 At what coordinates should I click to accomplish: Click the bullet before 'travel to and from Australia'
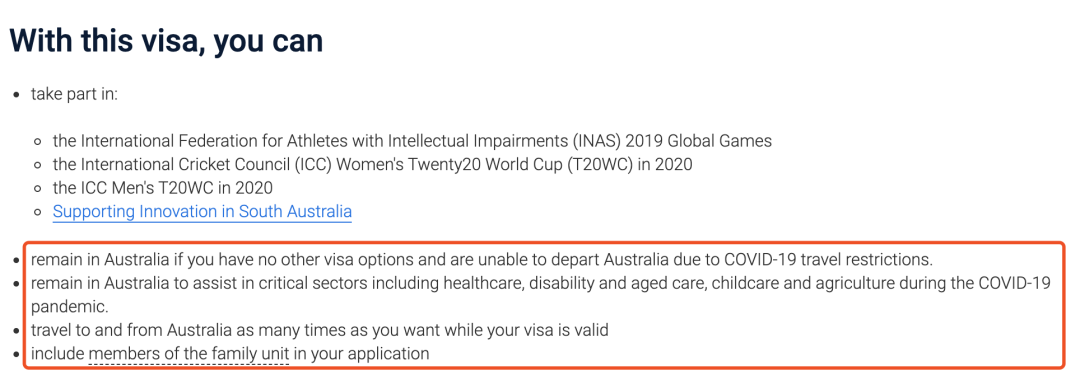17,331
